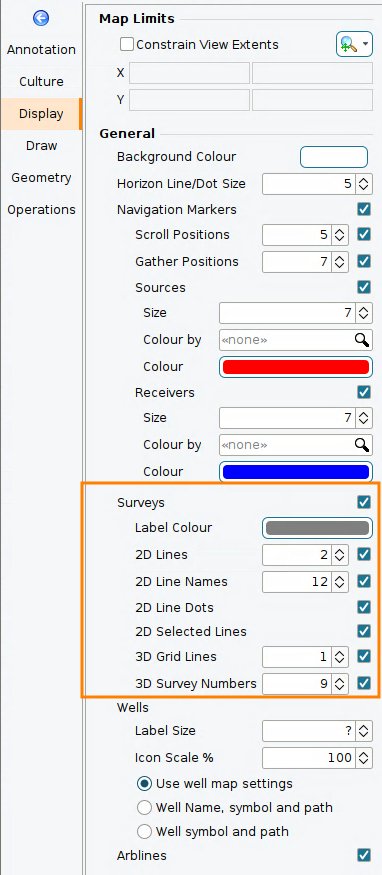Click the blue back arrow icon
The image size is (382, 875).
point(41,18)
